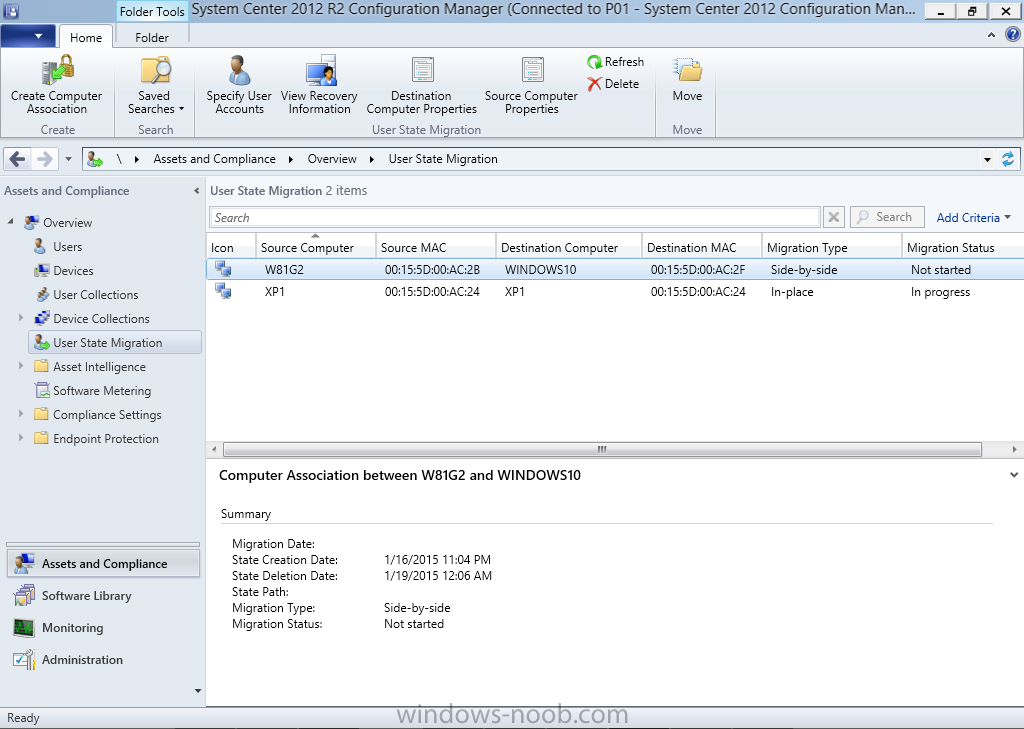The height and width of the screenshot is (729, 1024).
Task: Select the Folder Tools contextual tab
Action: [152, 12]
